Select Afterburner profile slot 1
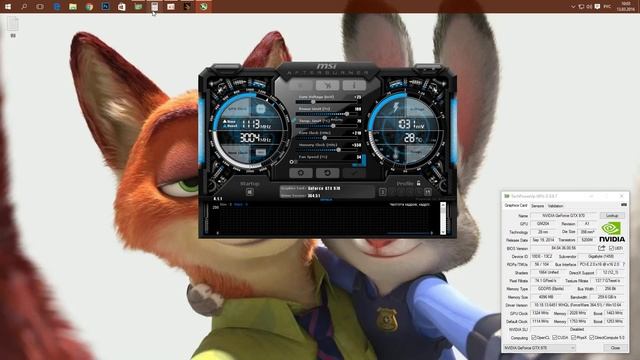Image resolution: width=640 pixels, height=360 pixels. click(x=382, y=192)
